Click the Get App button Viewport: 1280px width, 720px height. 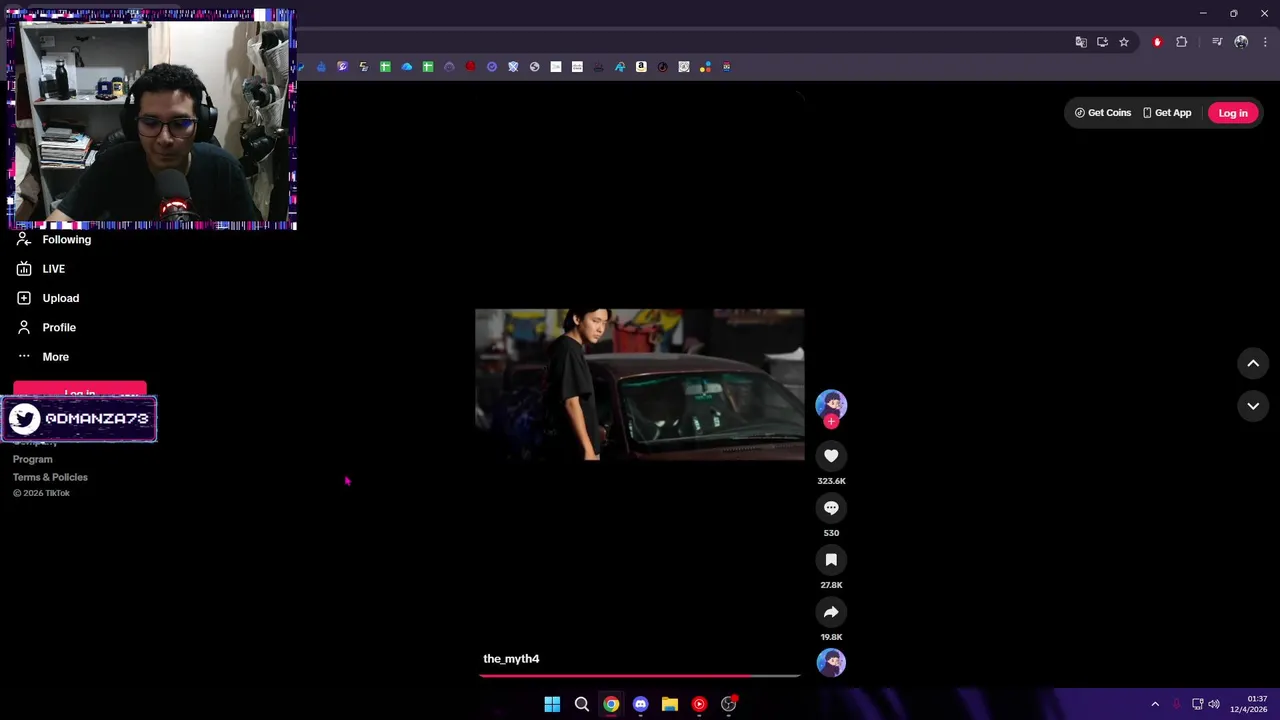pos(1167,113)
